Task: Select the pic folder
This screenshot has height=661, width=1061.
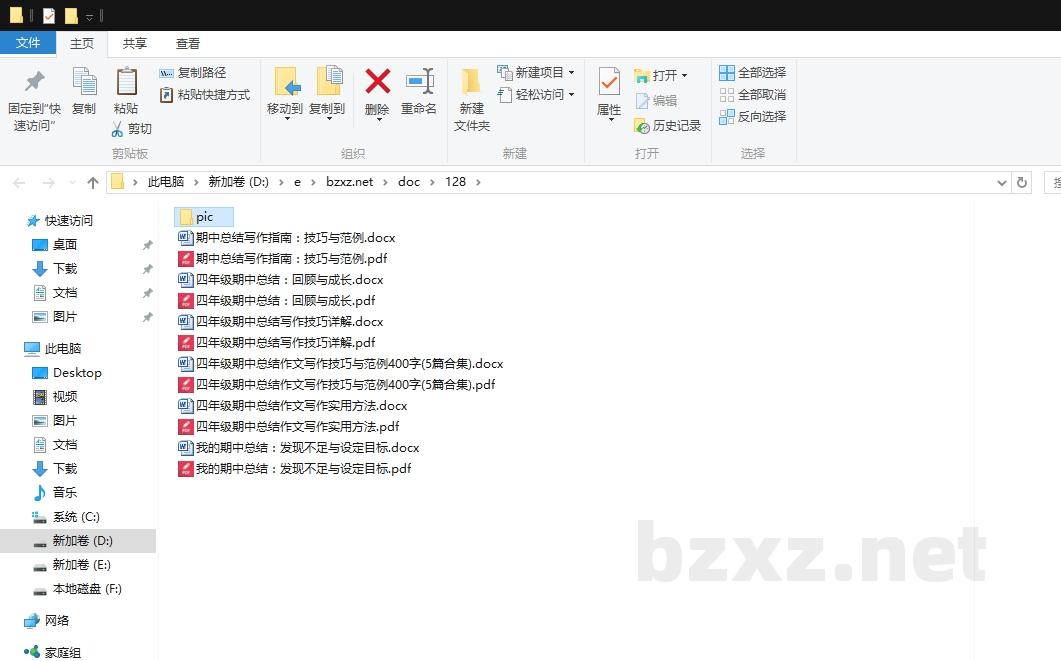Action: [204, 217]
